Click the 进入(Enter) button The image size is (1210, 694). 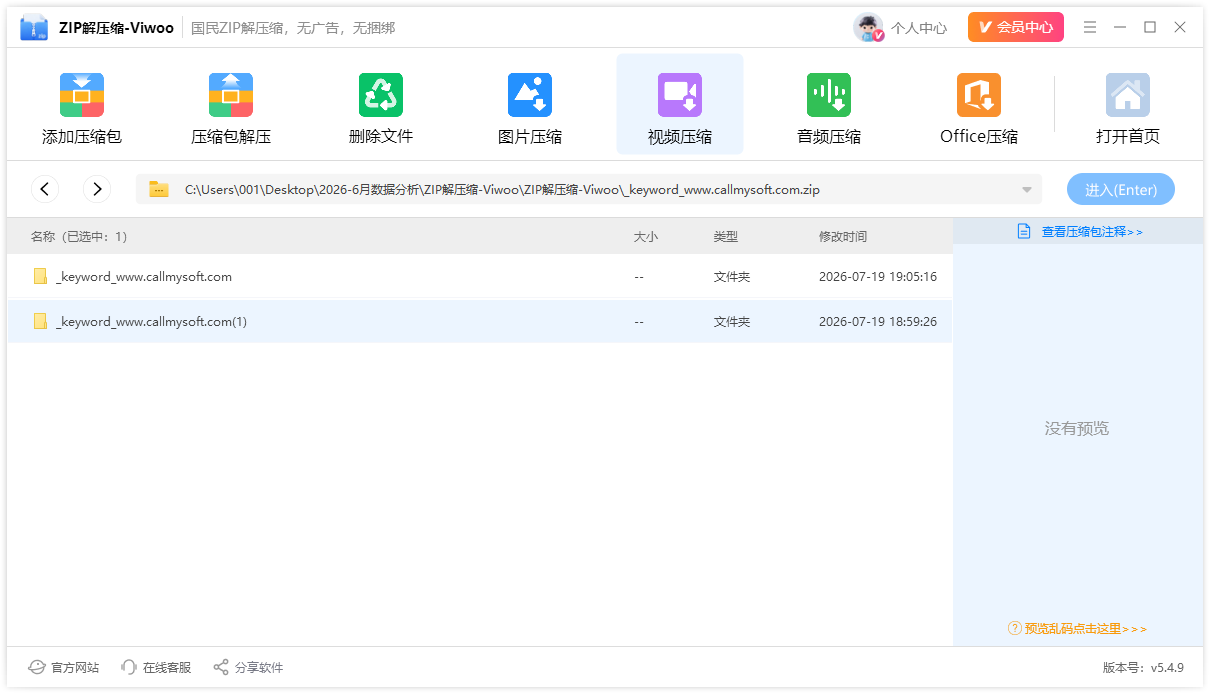[x=1121, y=189]
